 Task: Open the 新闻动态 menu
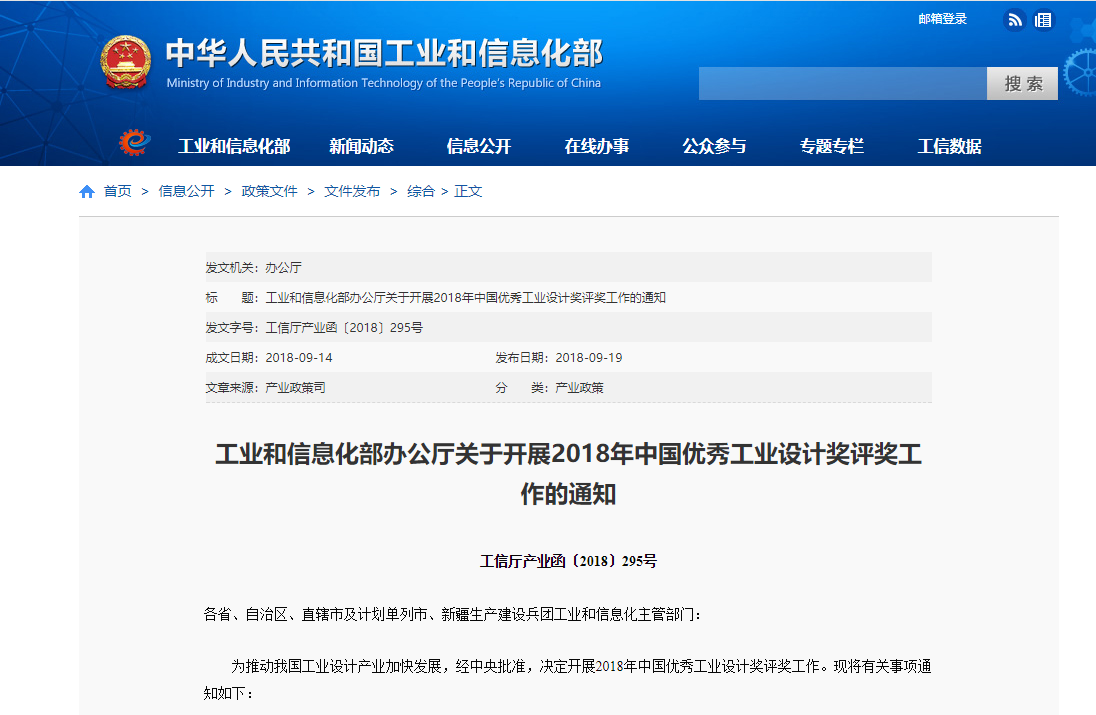click(x=363, y=145)
